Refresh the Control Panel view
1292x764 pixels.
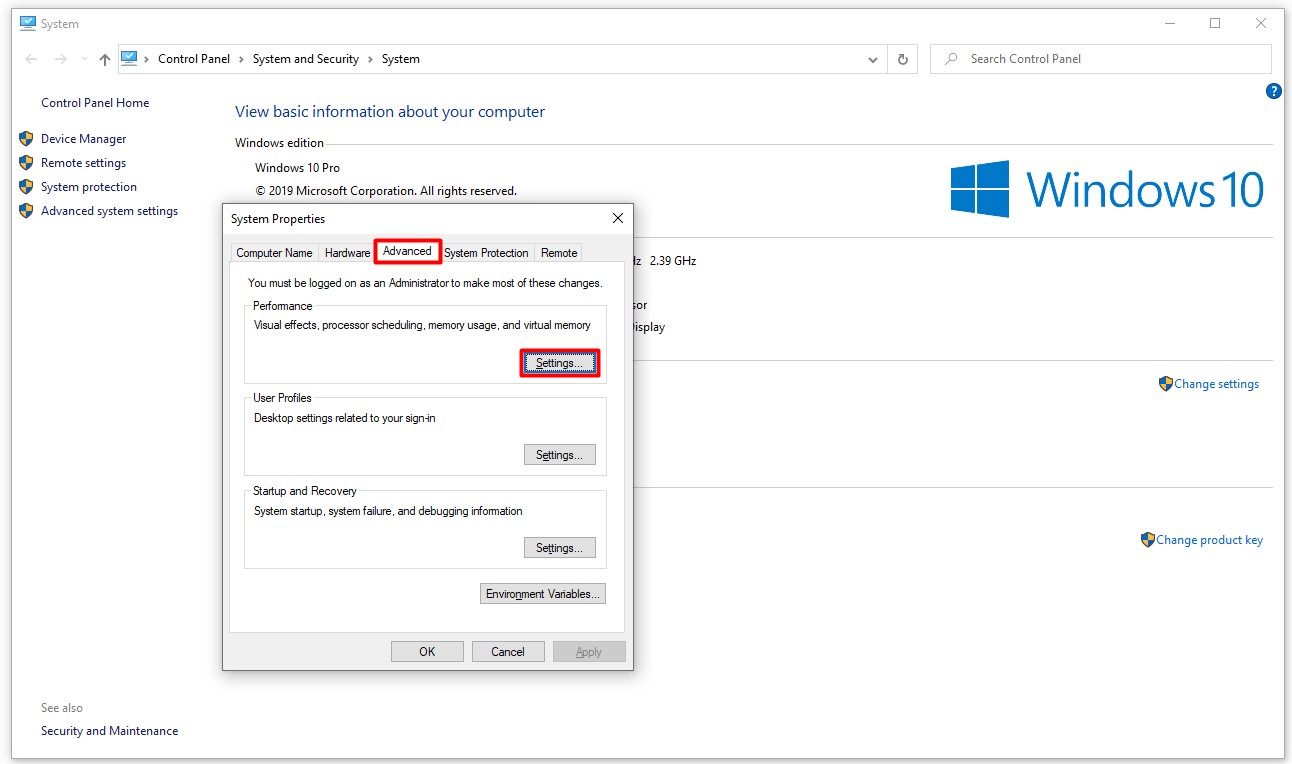click(902, 59)
